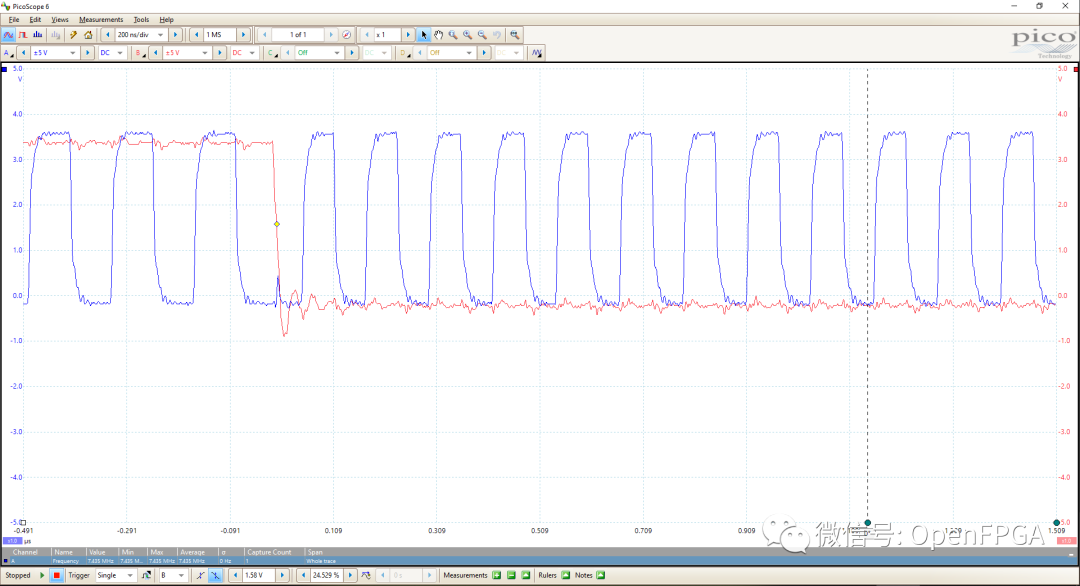Select the hand pan tool
This screenshot has height=586, width=1080.
coord(438,35)
